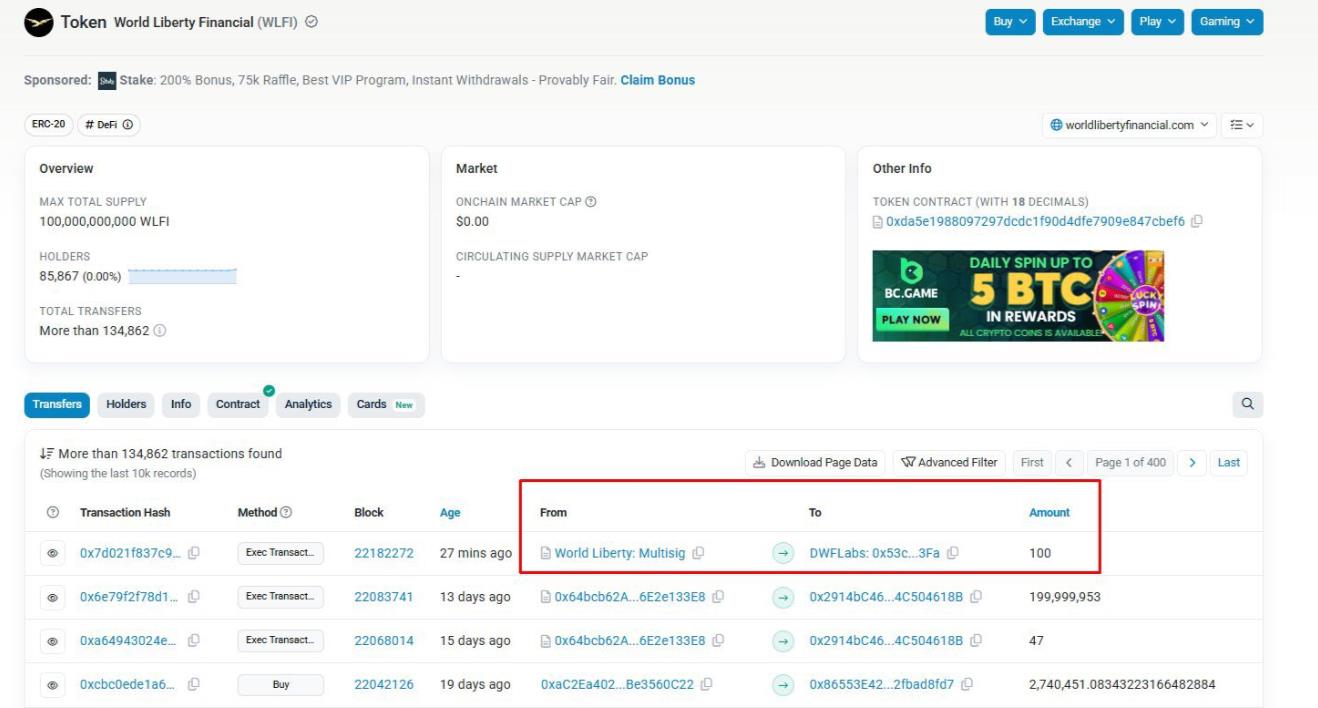Copy transaction hash 0x6e79f2f78d1
Image resolution: width=1318 pixels, height=708 pixels.
click(193, 597)
